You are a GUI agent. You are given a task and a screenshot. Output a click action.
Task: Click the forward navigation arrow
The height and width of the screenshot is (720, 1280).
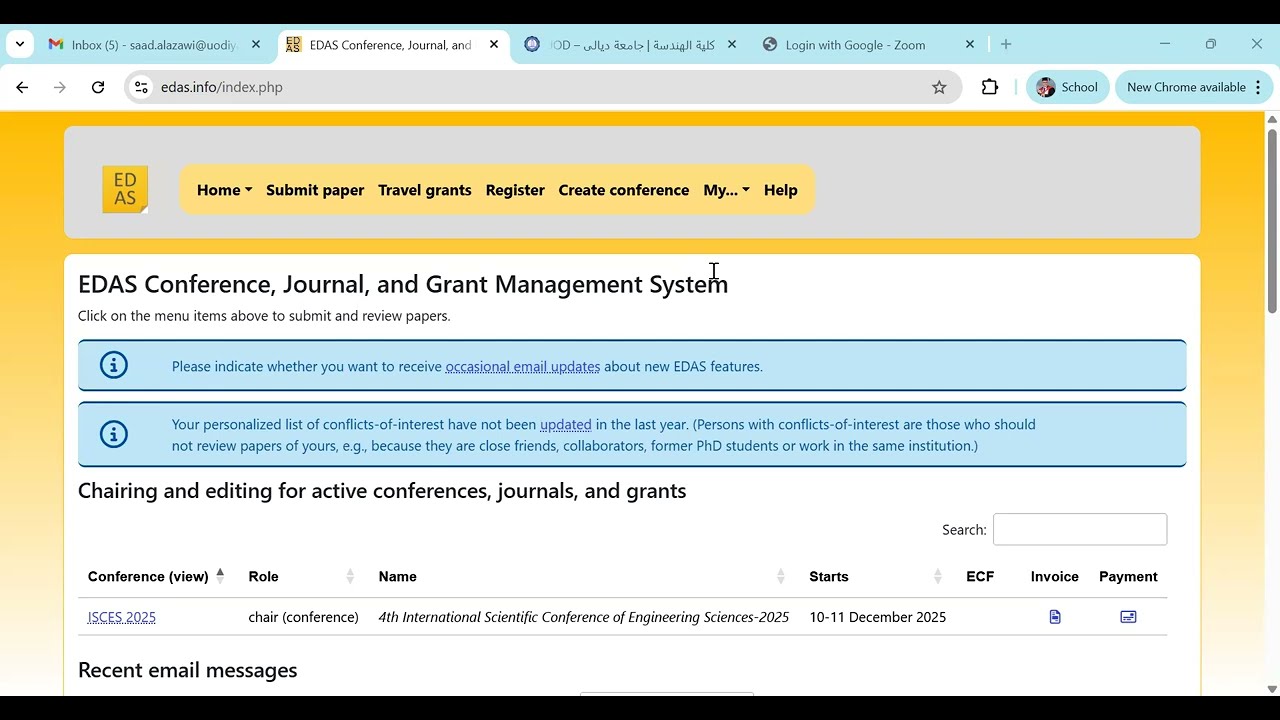click(60, 87)
